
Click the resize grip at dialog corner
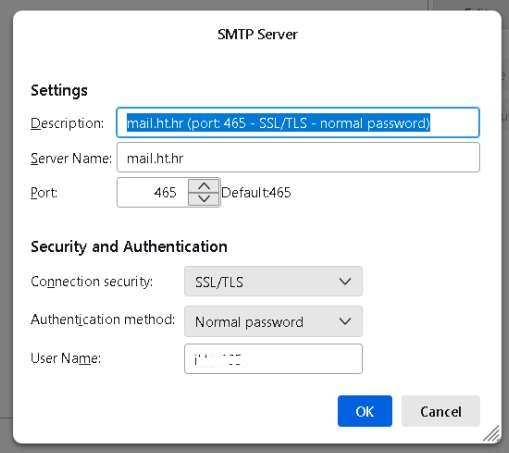pyautogui.click(x=492, y=434)
